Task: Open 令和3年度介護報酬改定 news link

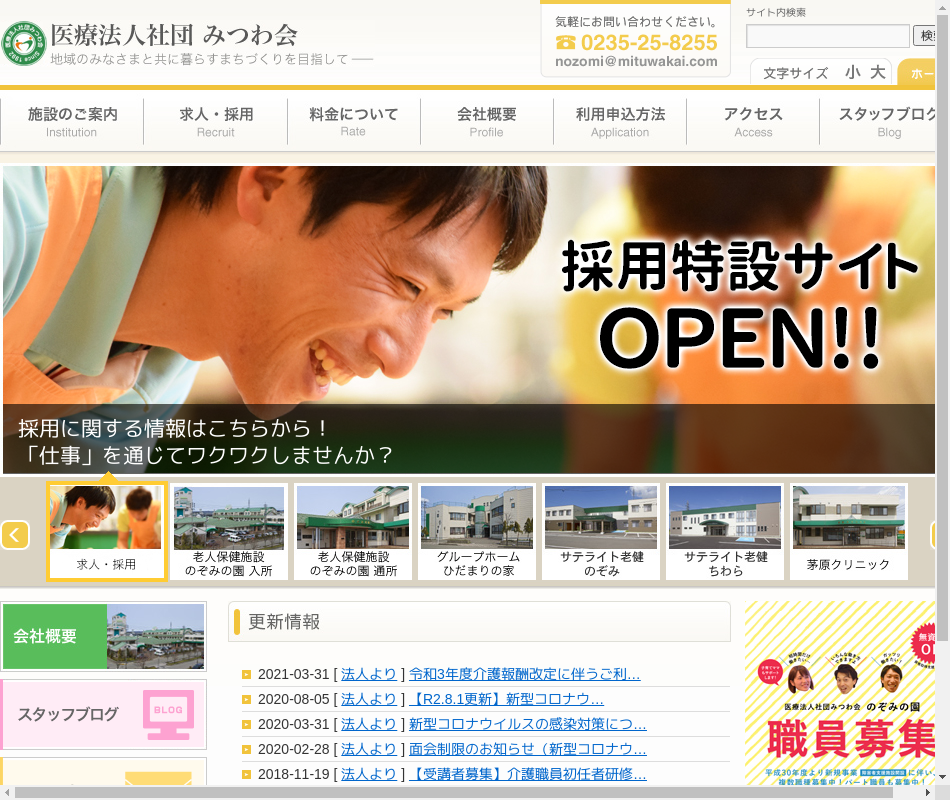Action: pyautogui.click(x=524, y=674)
